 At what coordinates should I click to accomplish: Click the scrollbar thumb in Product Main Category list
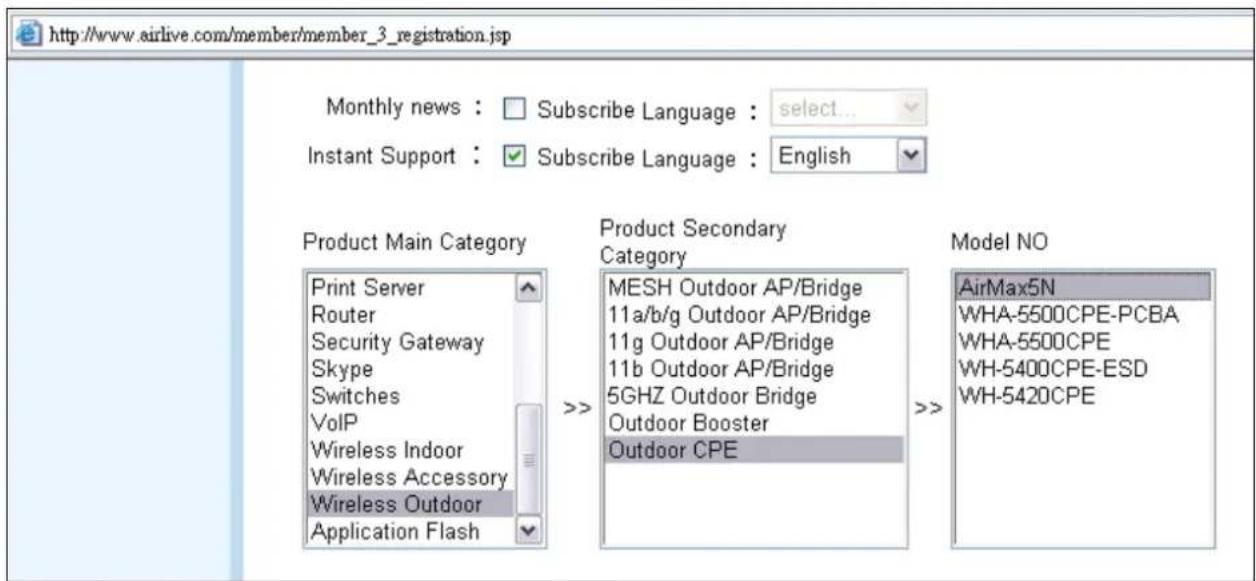click(x=527, y=460)
